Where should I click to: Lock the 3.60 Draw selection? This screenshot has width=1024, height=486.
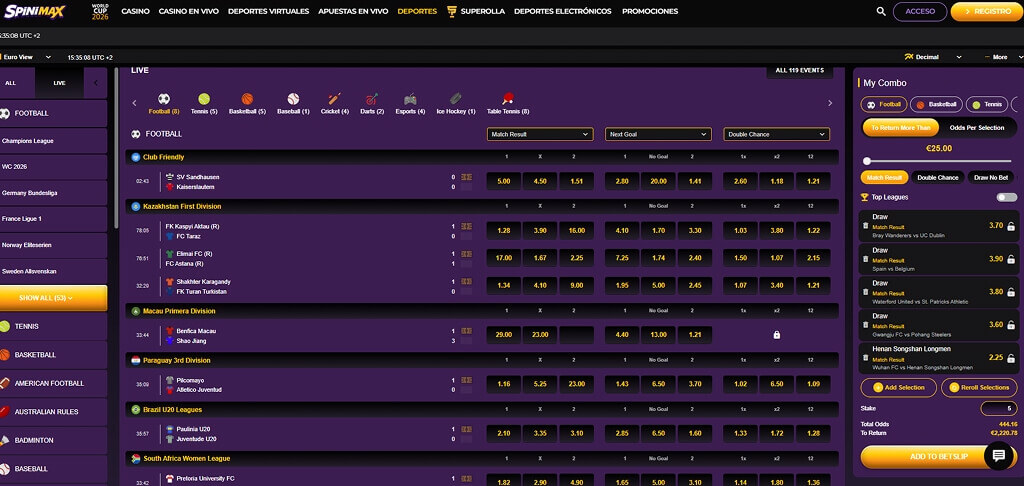1011,325
